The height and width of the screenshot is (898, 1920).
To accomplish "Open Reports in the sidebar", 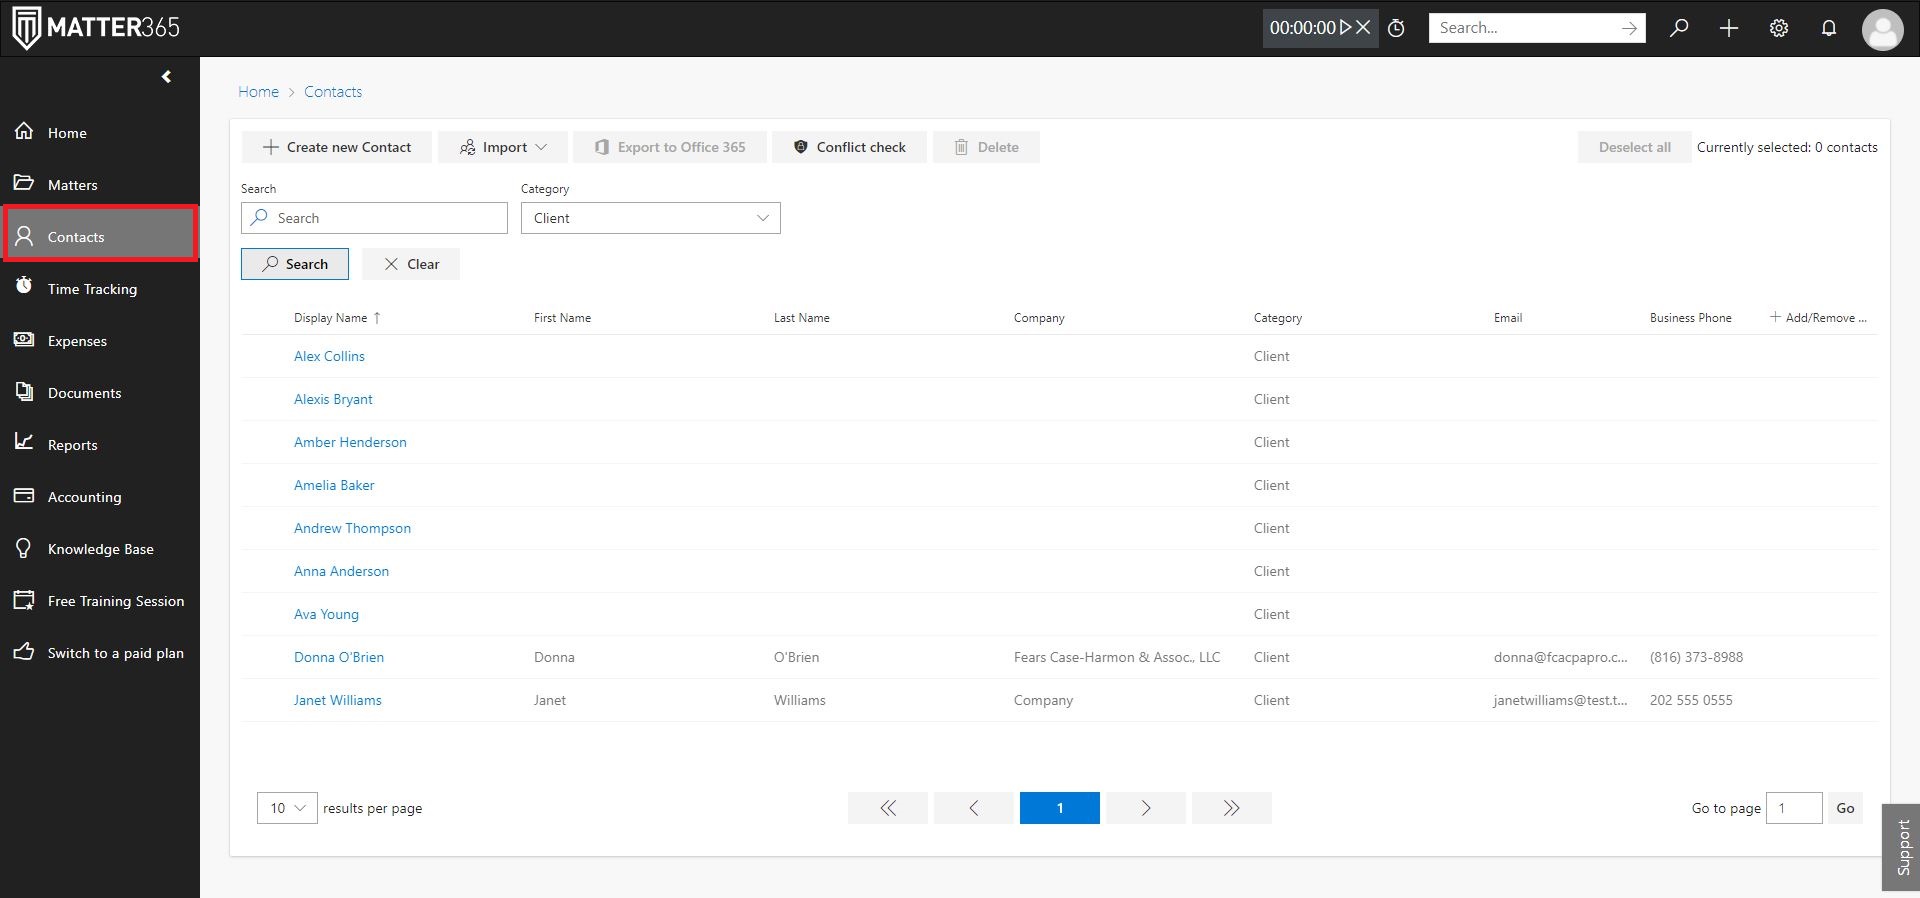I will click(x=100, y=444).
